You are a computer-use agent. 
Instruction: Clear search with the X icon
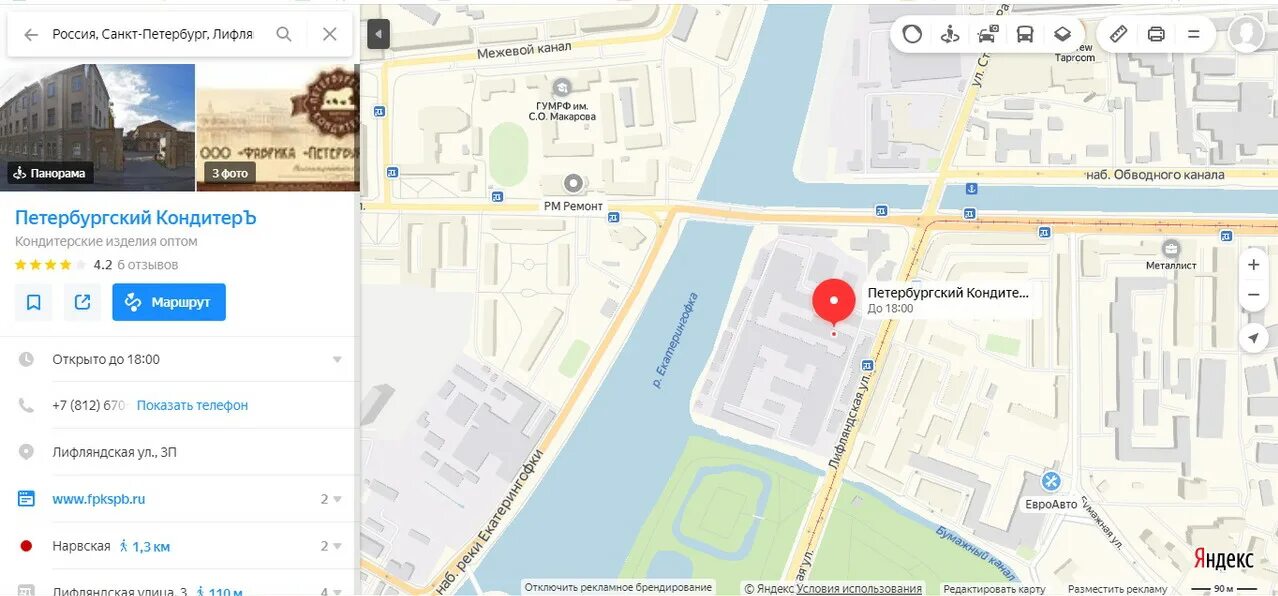point(330,34)
